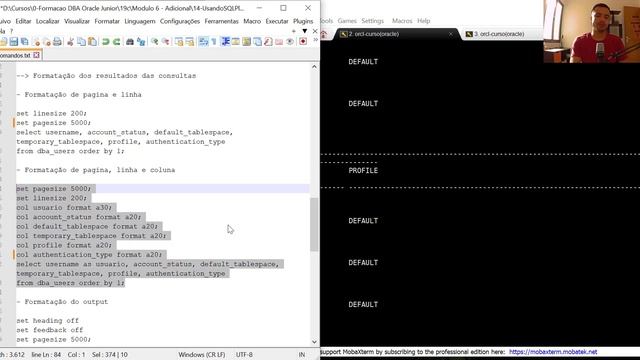
Task: Open the Configurações menu
Action: click(180, 21)
